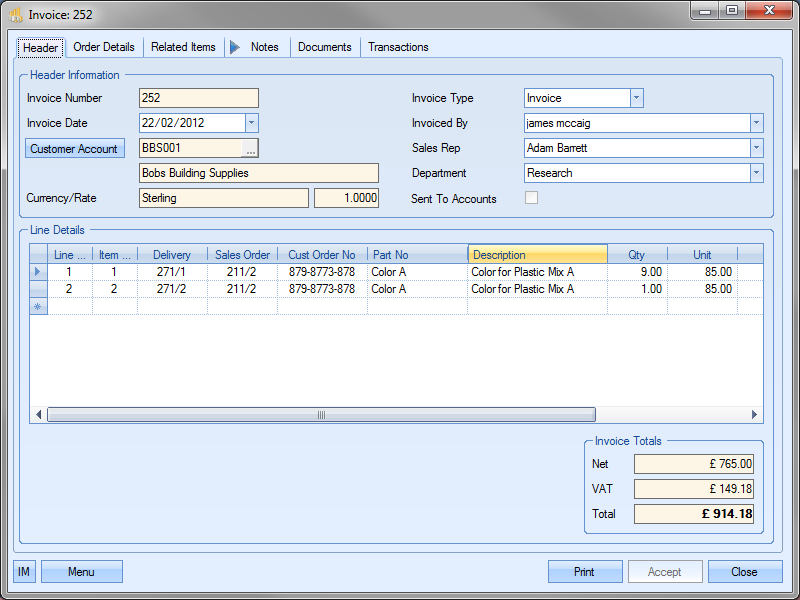This screenshot has height=600, width=800.
Task: Open the Invoice Type dropdown
Action: [x=636, y=98]
